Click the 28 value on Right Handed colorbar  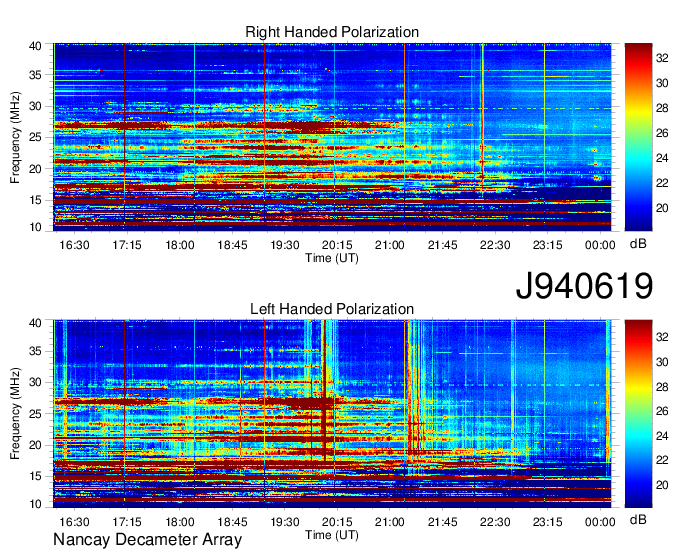click(662, 108)
